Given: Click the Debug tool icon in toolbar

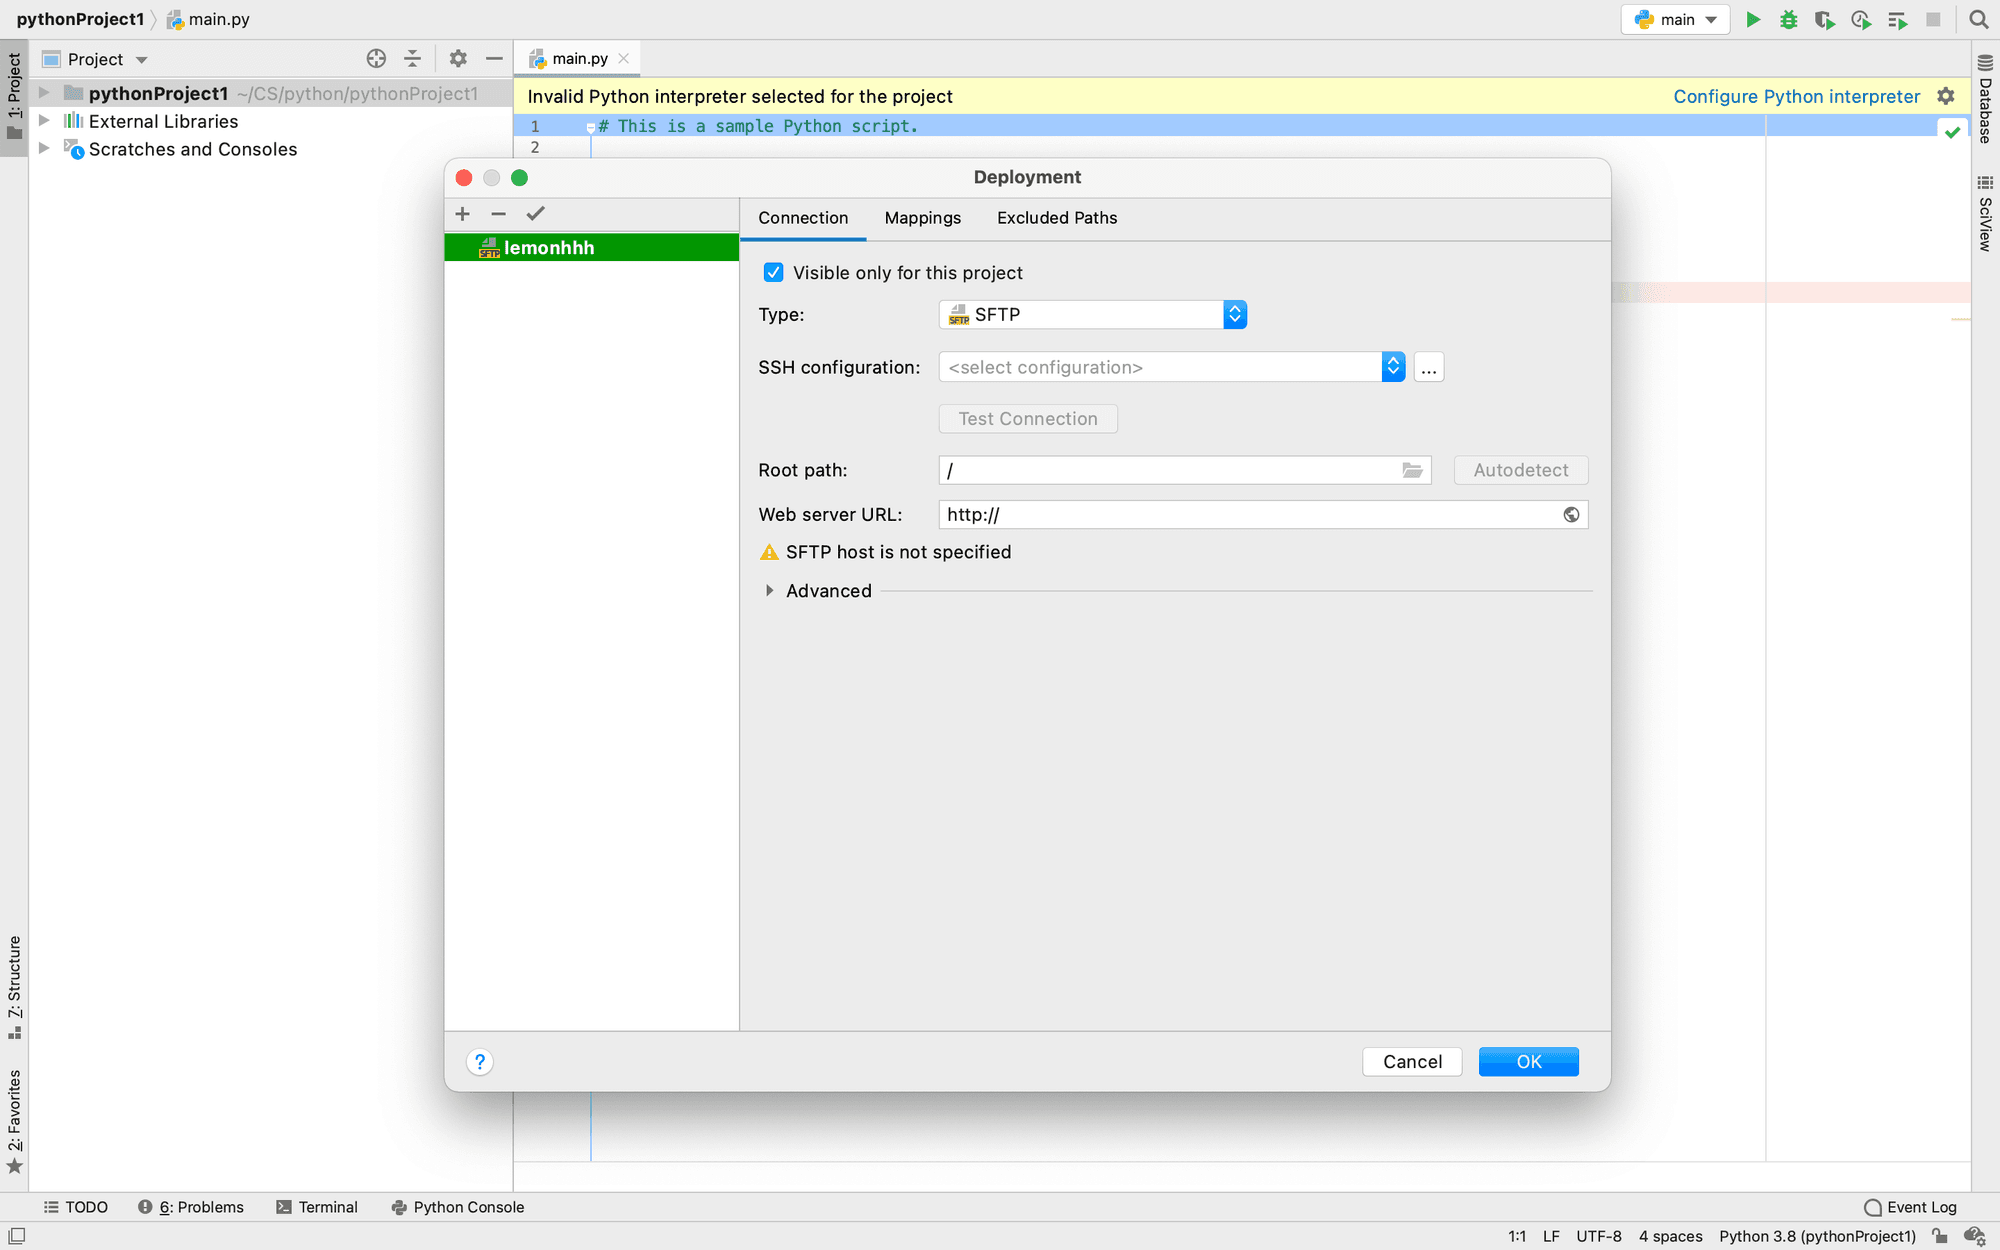Looking at the screenshot, I should coord(1790,19).
